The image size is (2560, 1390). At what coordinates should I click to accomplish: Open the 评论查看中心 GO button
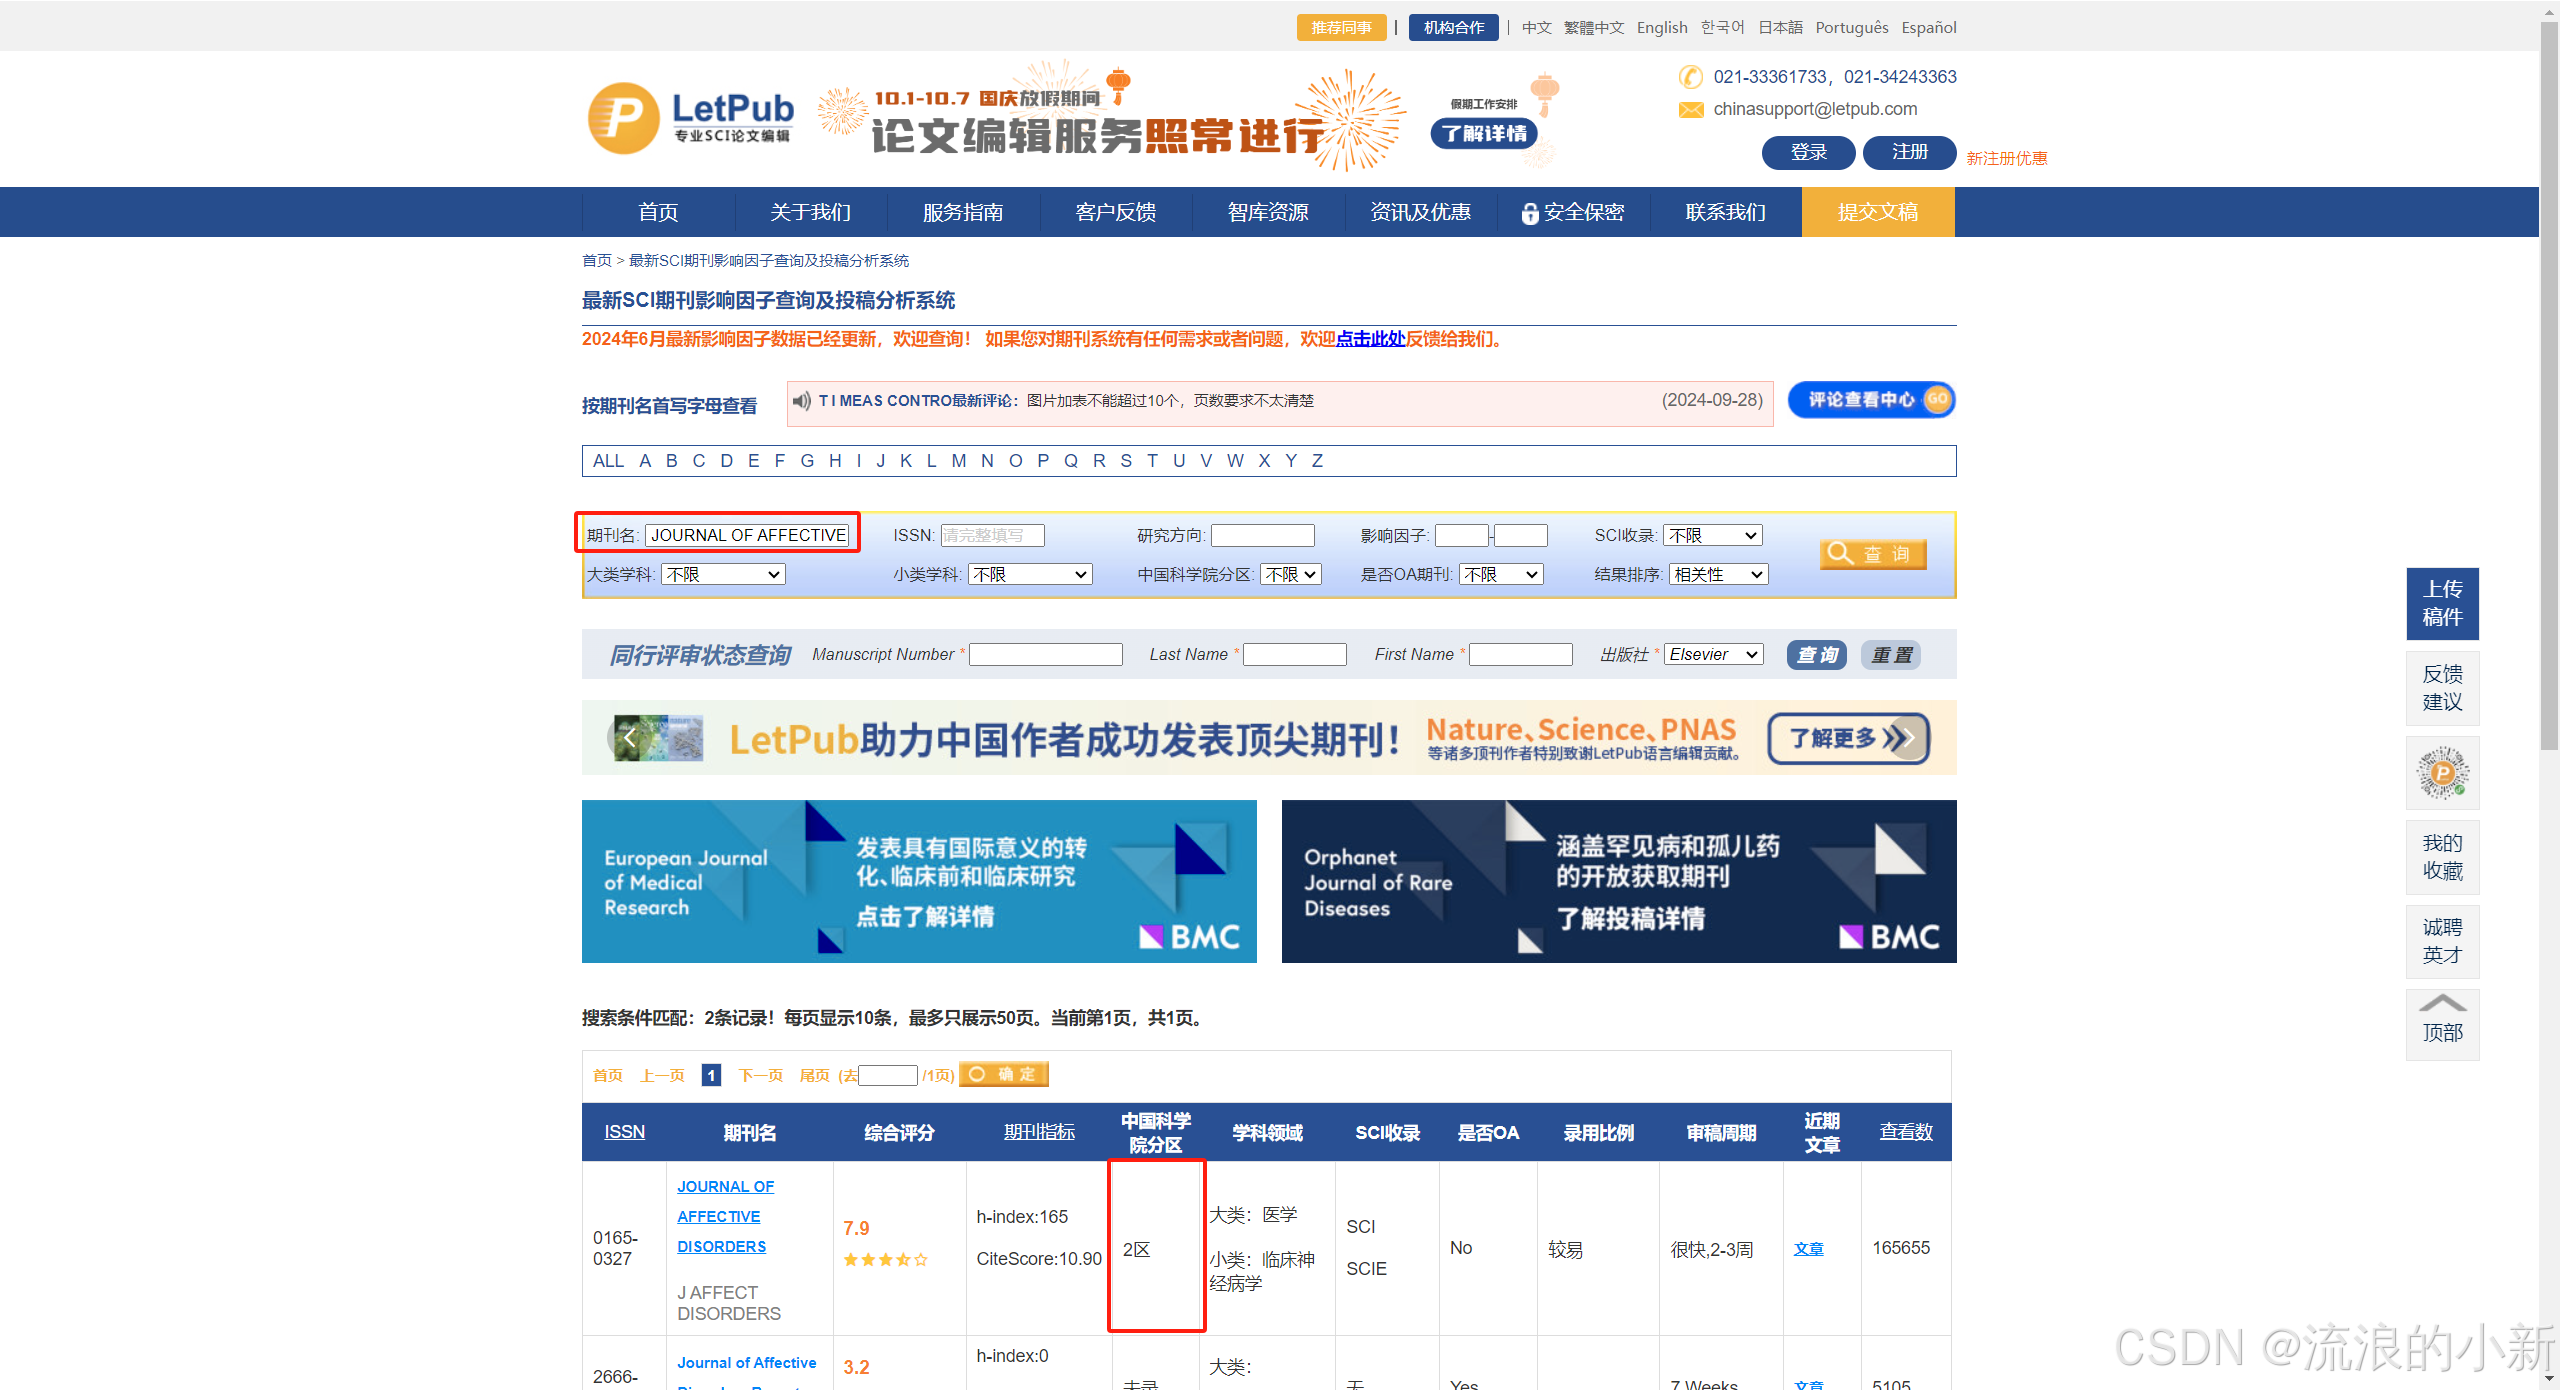pyautogui.click(x=1870, y=400)
